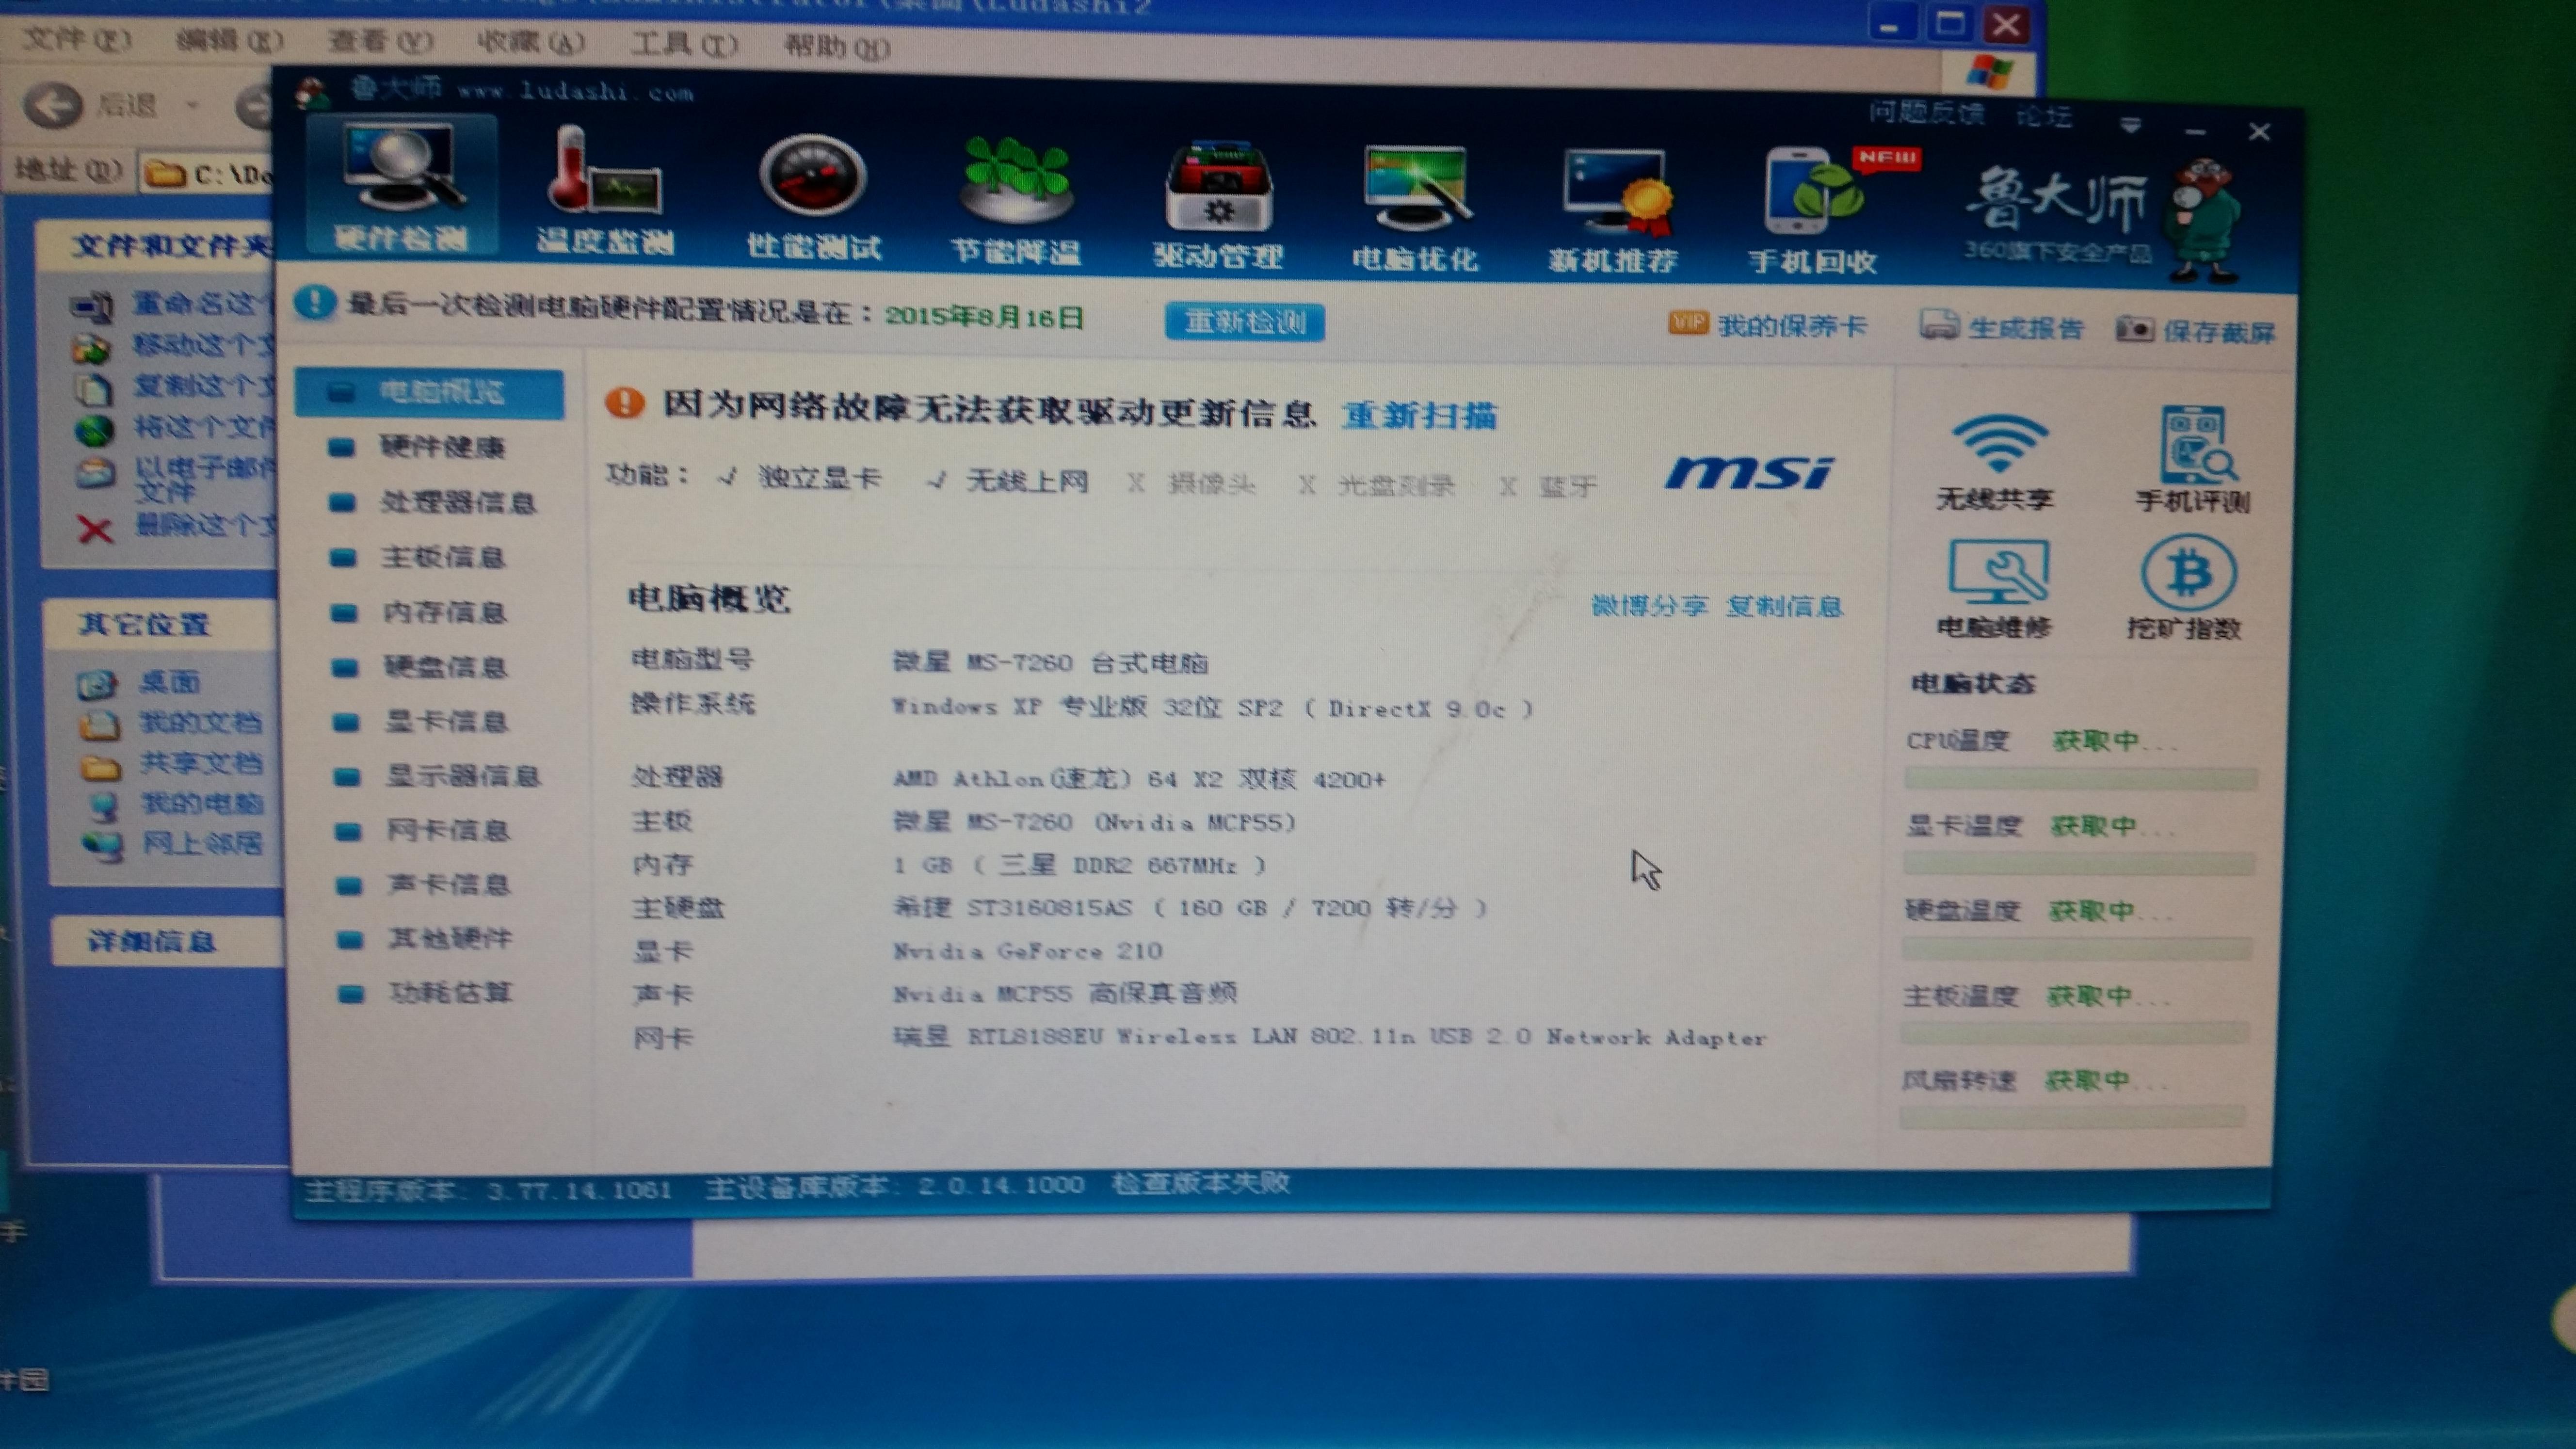Screen dimensions: 2576x1449
Task: Open the 节能降温 clover icon
Action: coord(1016,200)
